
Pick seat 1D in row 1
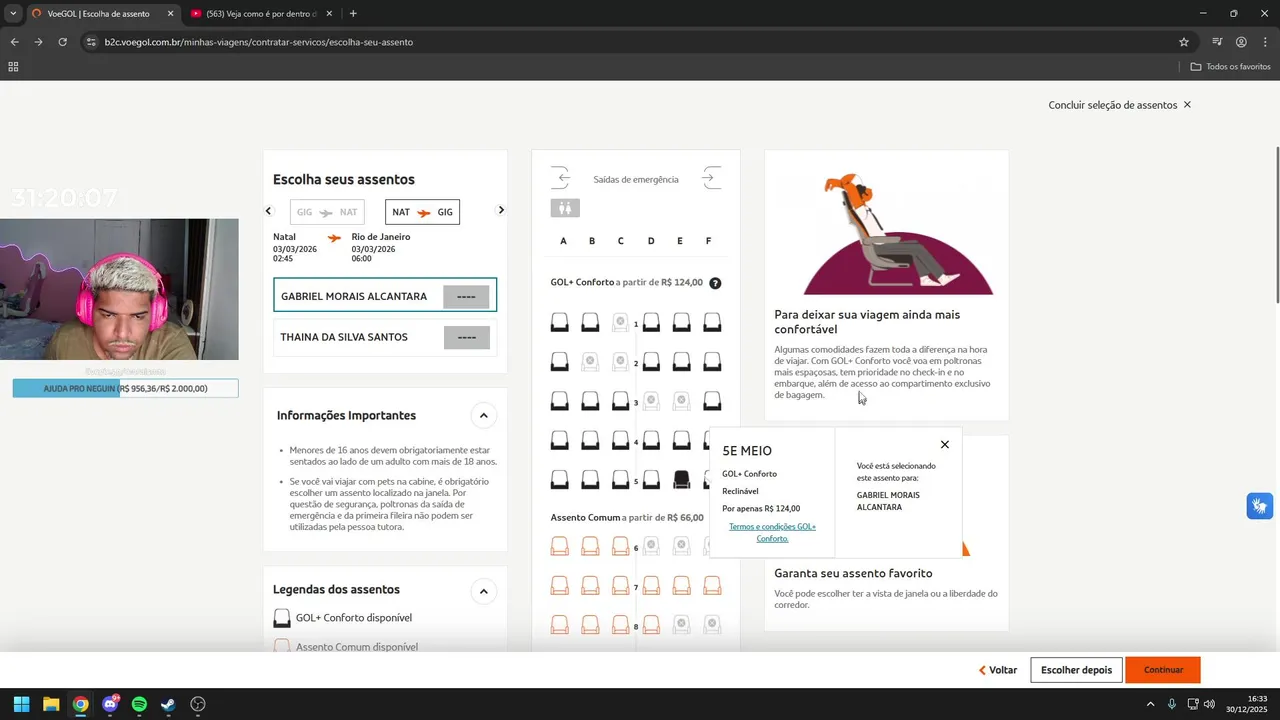click(x=651, y=322)
